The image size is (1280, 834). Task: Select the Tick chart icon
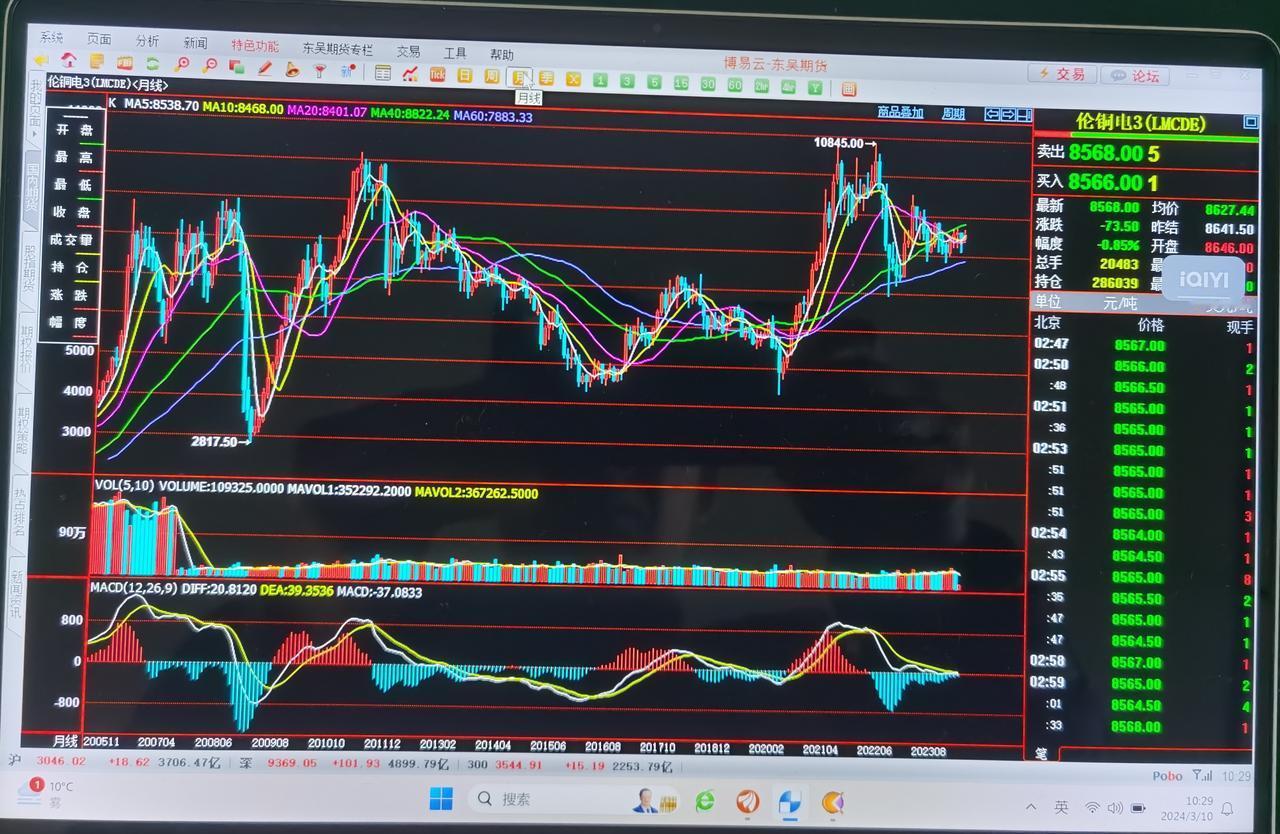[x=437, y=75]
